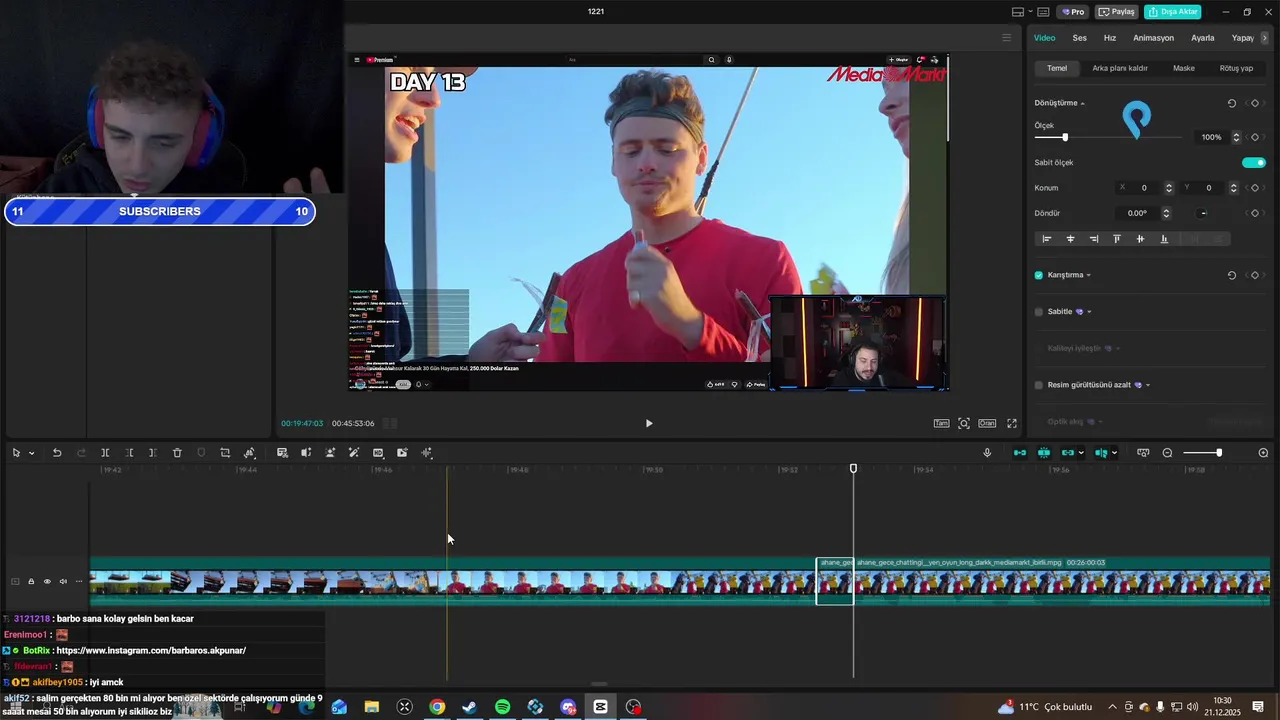Click the Dışa Aktar export button
Screen dimensions: 1280x720
click(x=1172, y=12)
